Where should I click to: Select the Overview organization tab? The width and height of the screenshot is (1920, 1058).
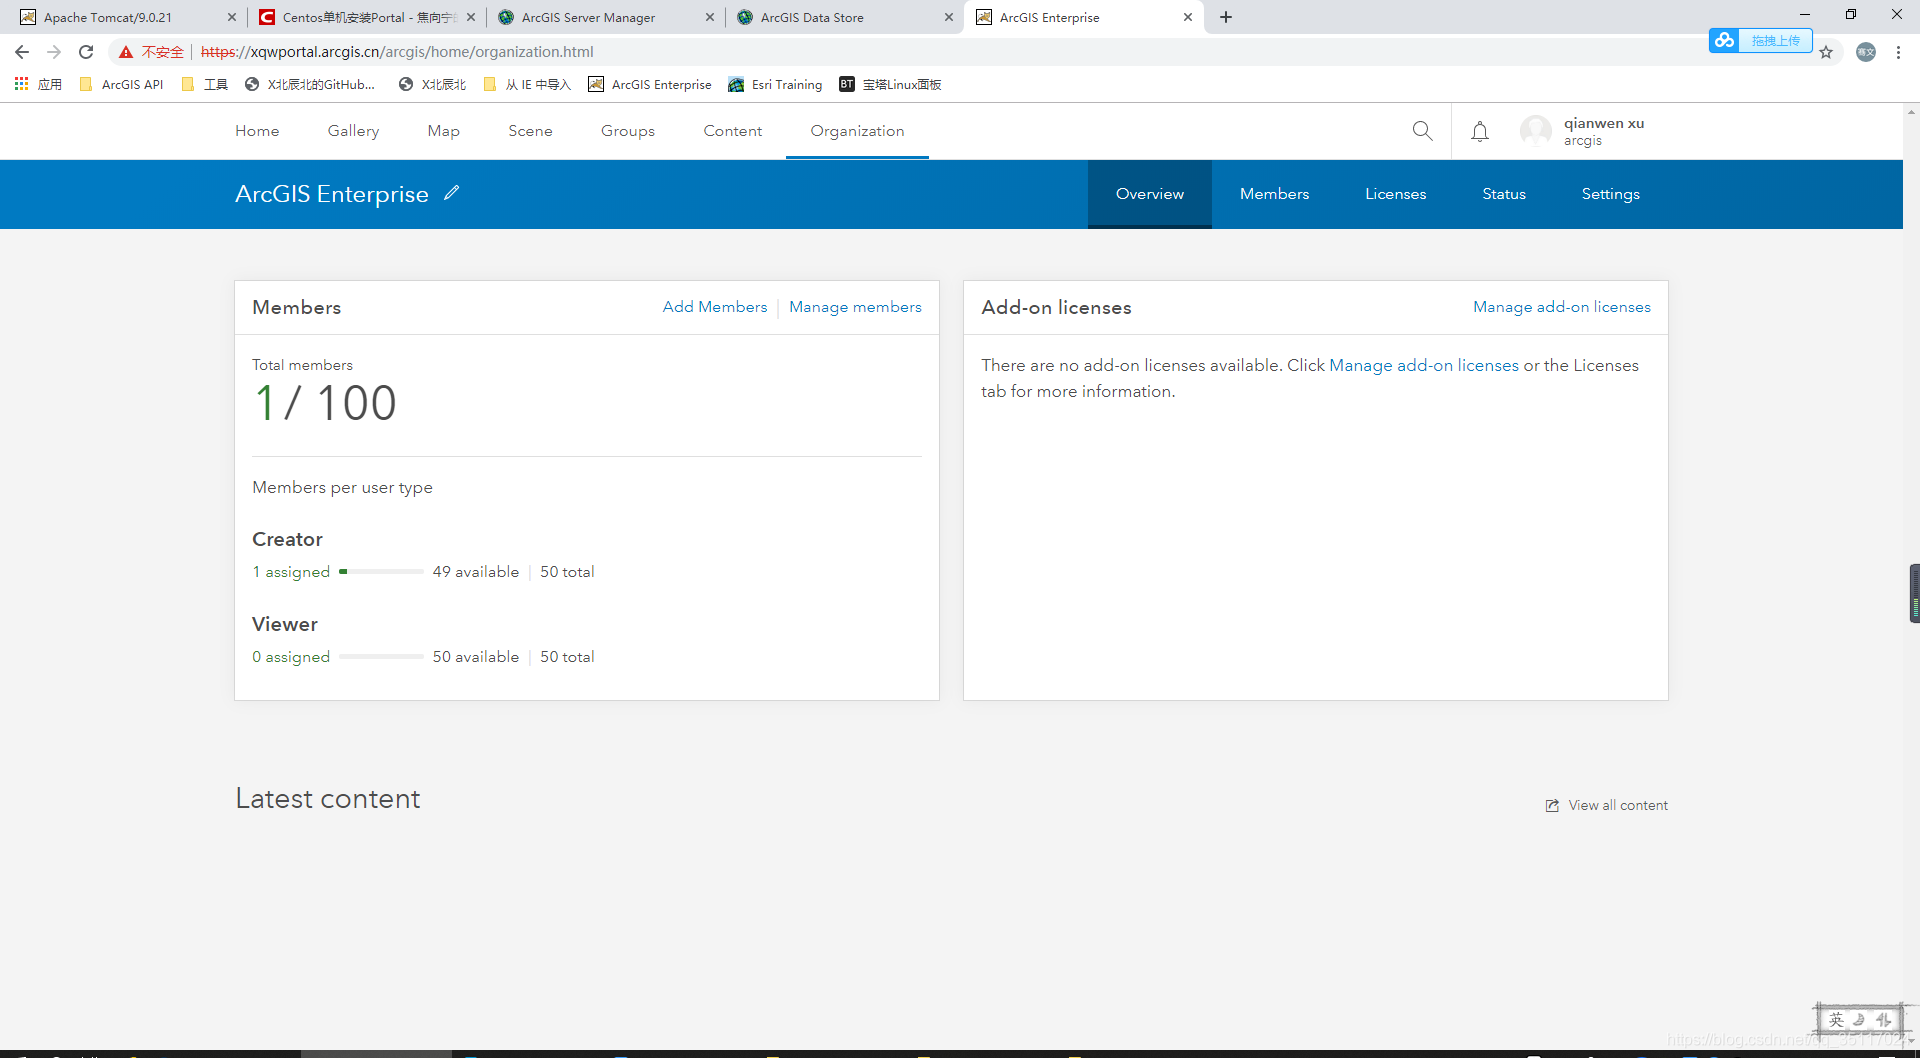pyautogui.click(x=1150, y=194)
